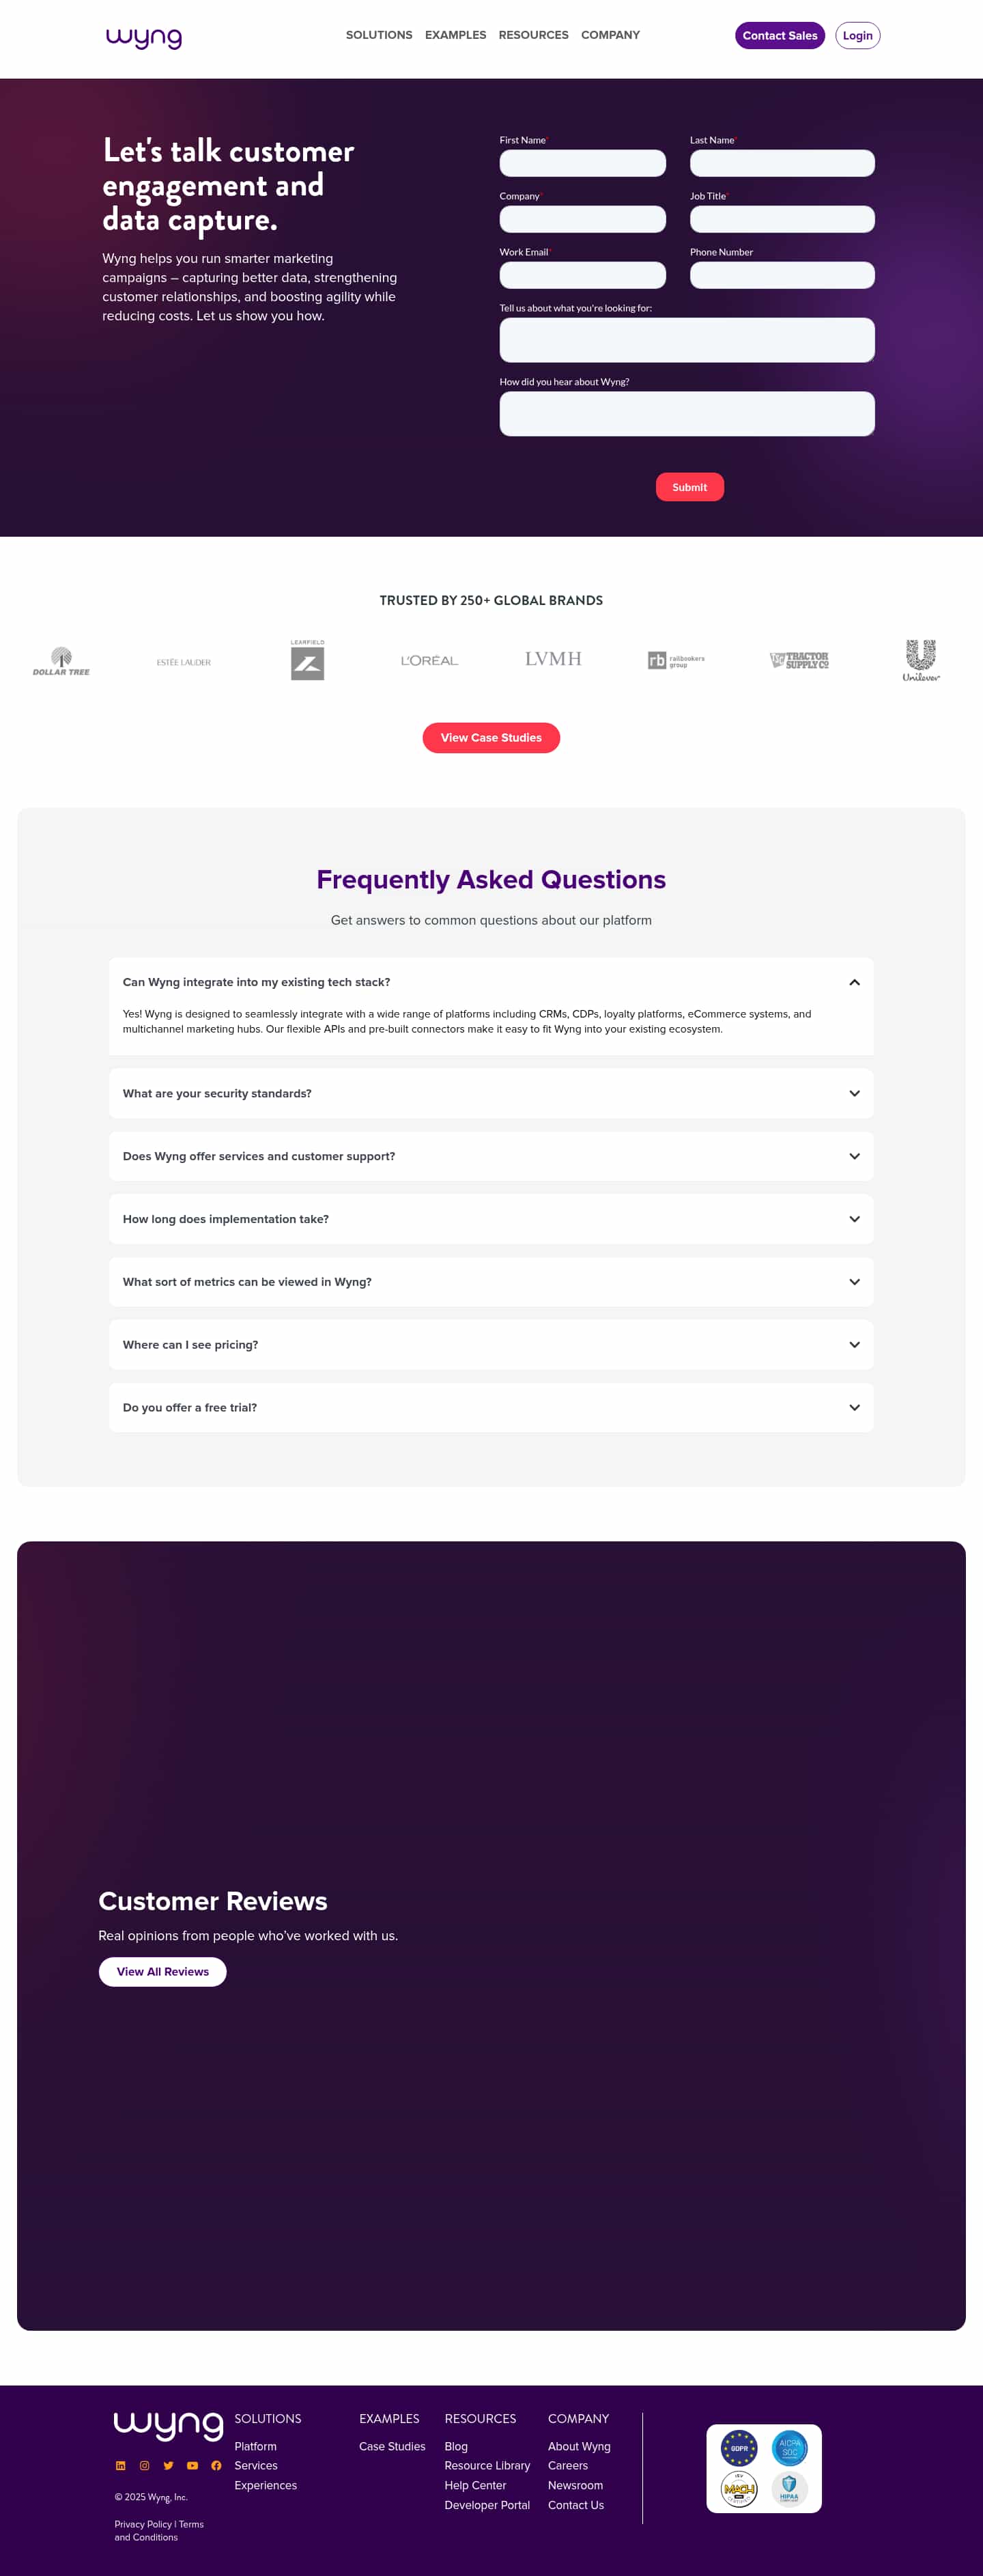Image resolution: width=983 pixels, height=2576 pixels.
Task: Open the RESOURCES navigation menu
Action: point(533,35)
